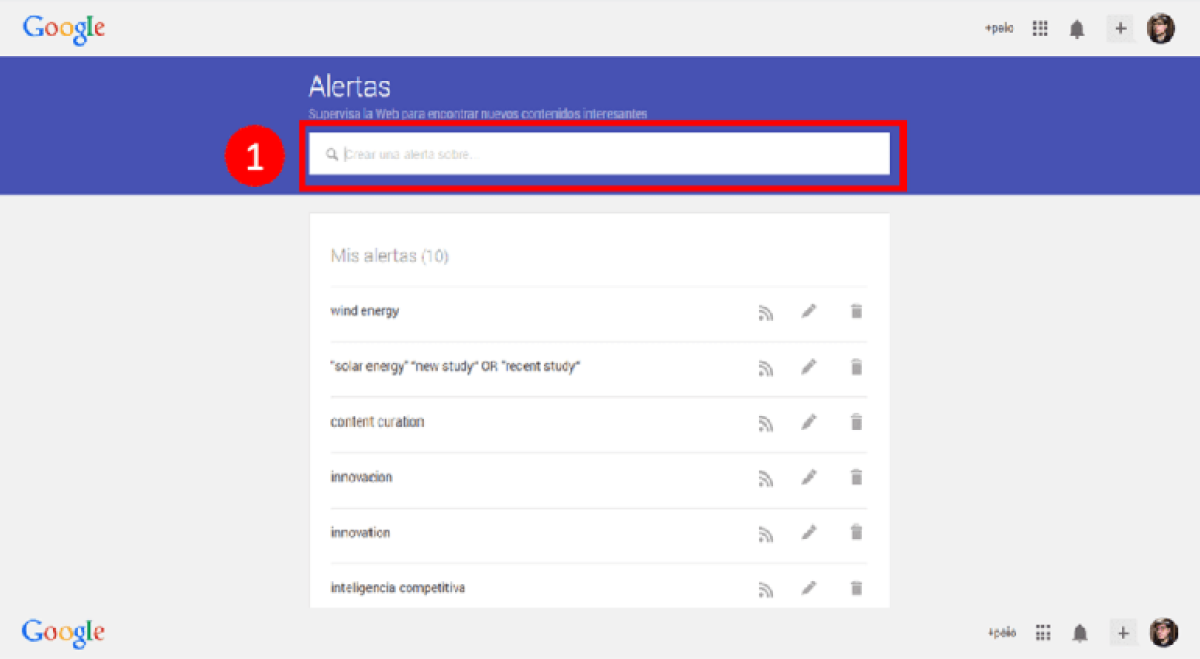1200x659 pixels.
Task: Click the Google logo top left
Action: point(63,29)
